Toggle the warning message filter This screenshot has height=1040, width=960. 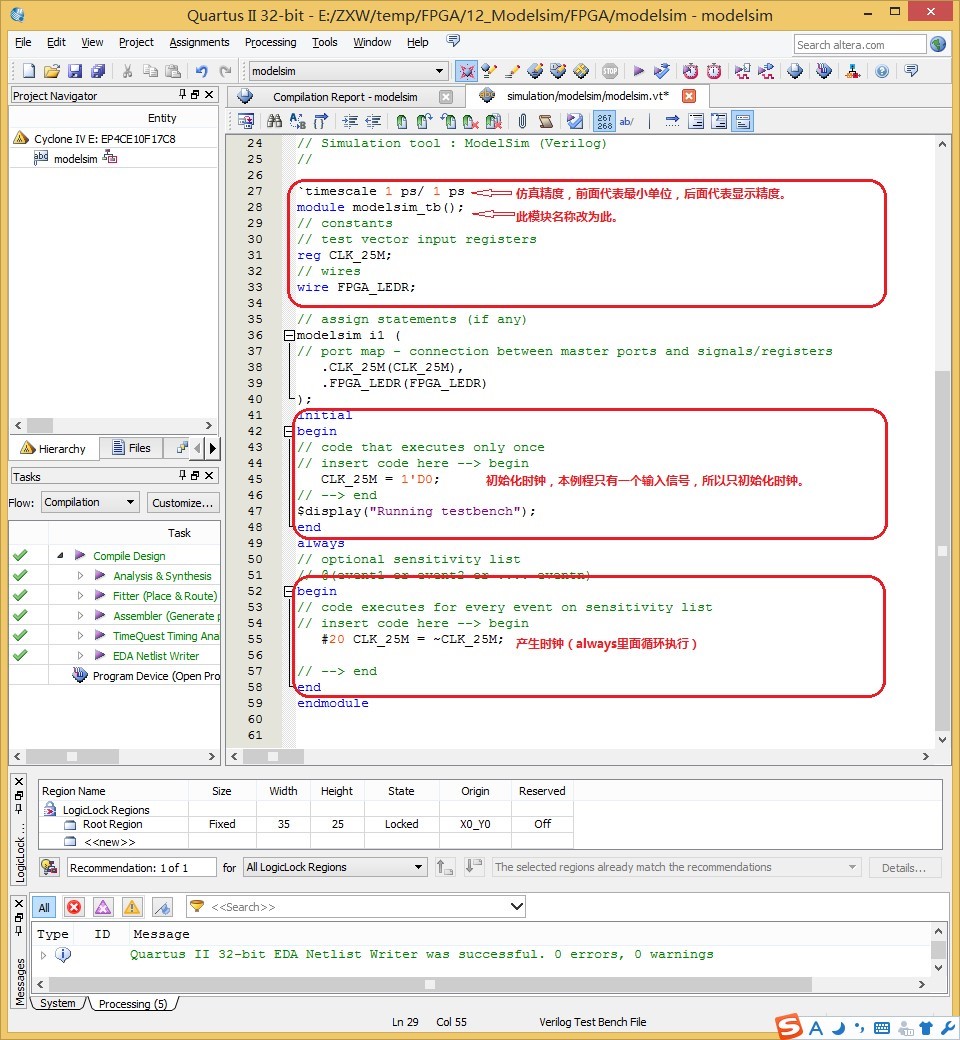tap(132, 907)
